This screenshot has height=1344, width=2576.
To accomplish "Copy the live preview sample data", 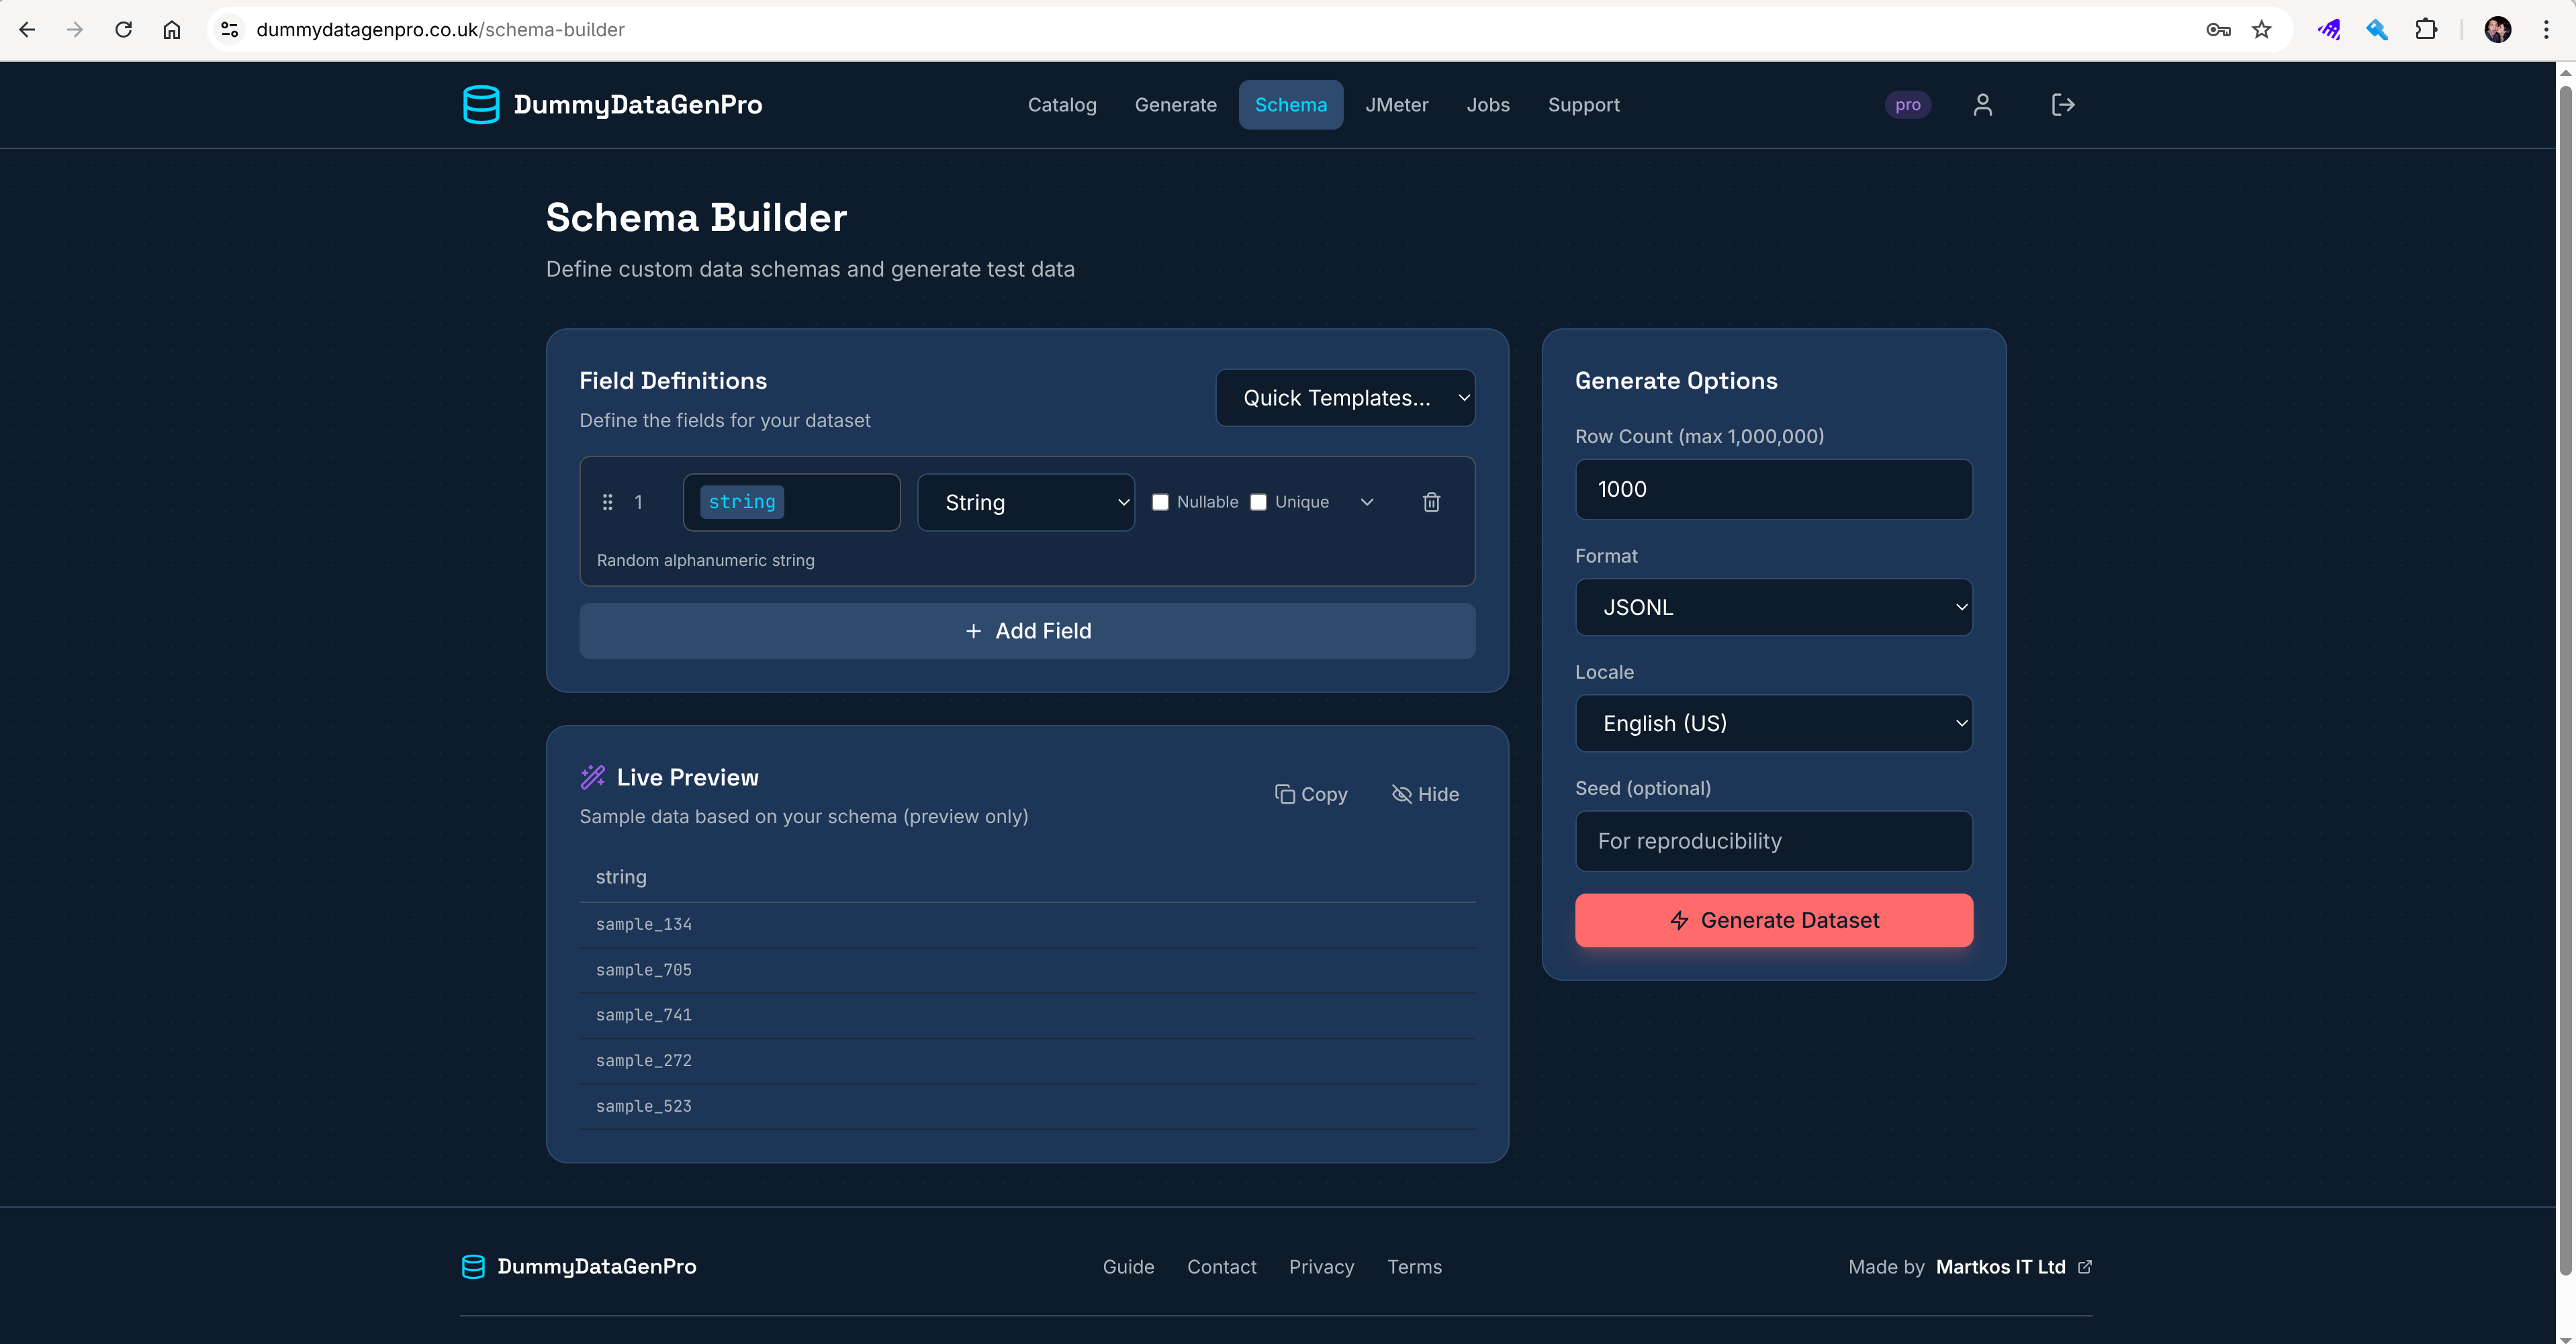I will point(1312,793).
